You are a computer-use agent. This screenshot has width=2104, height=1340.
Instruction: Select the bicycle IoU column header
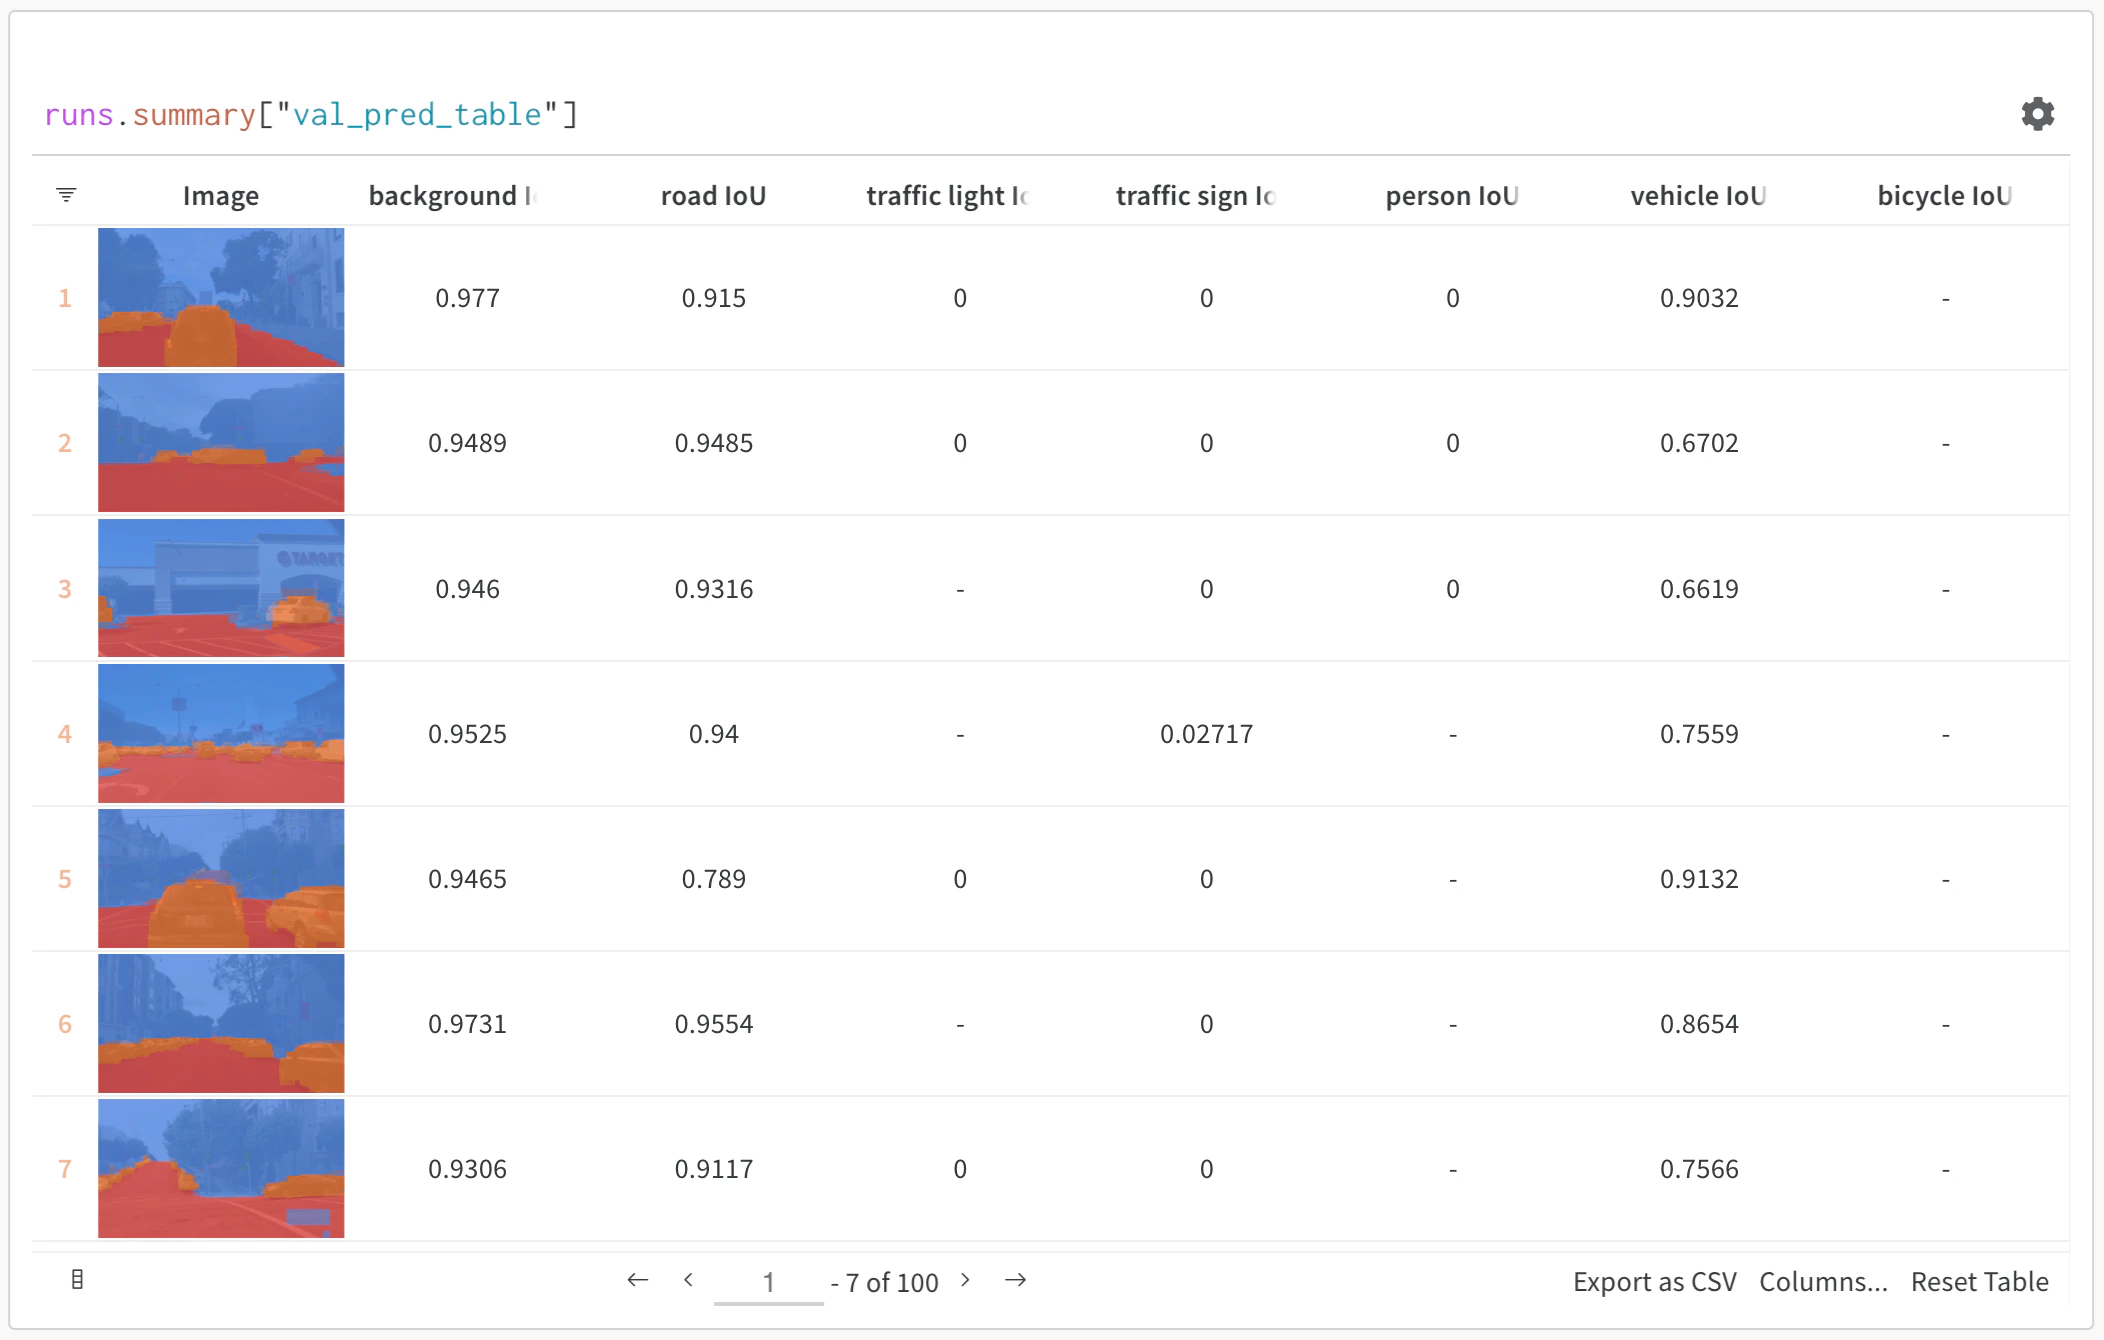tap(1943, 195)
